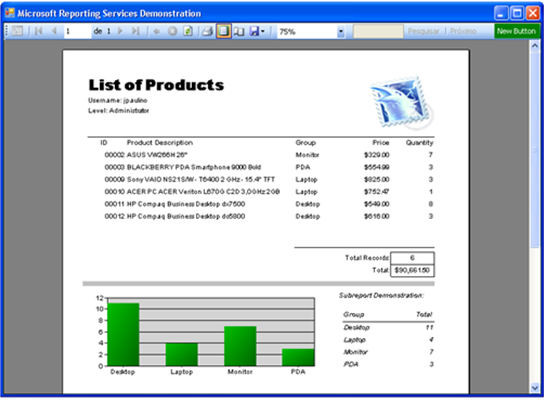The image size is (544, 400).
Task: Click the PDA bar in the chart
Action: pos(298,357)
